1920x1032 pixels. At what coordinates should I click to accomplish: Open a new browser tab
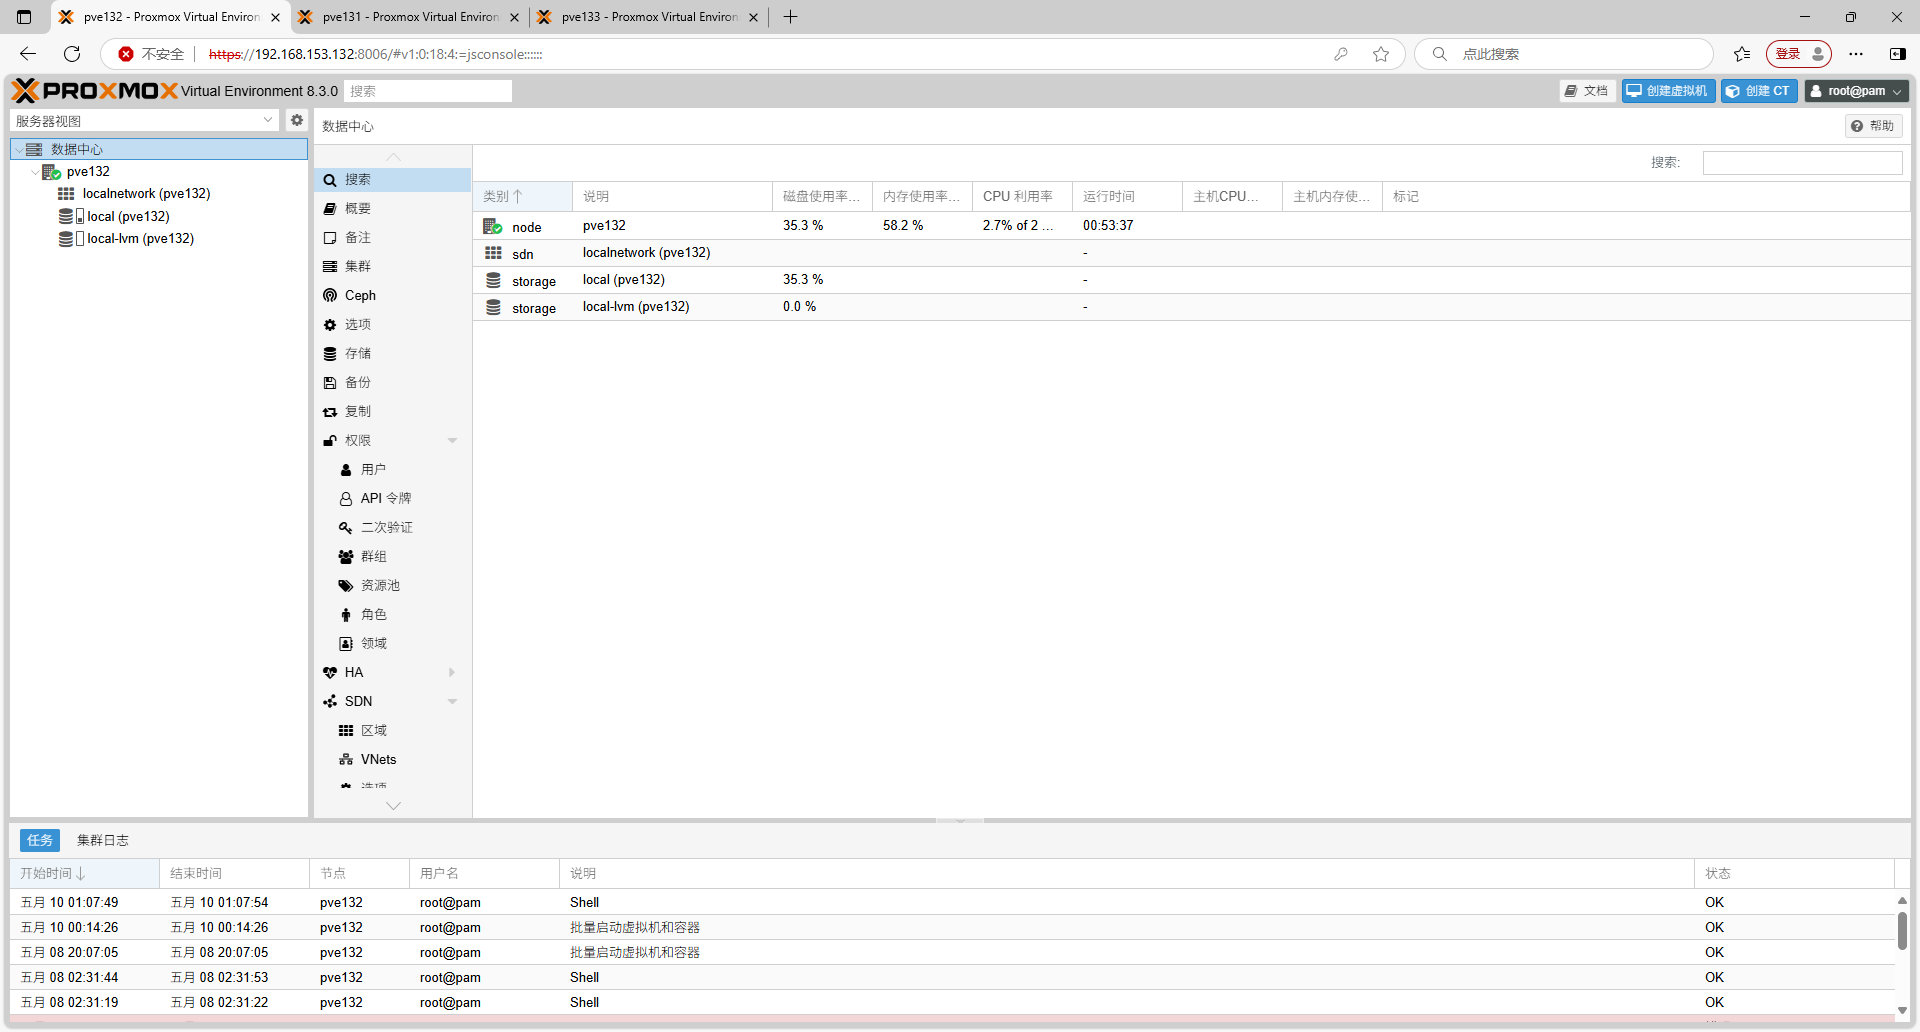pyautogui.click(x=790, y=17)
